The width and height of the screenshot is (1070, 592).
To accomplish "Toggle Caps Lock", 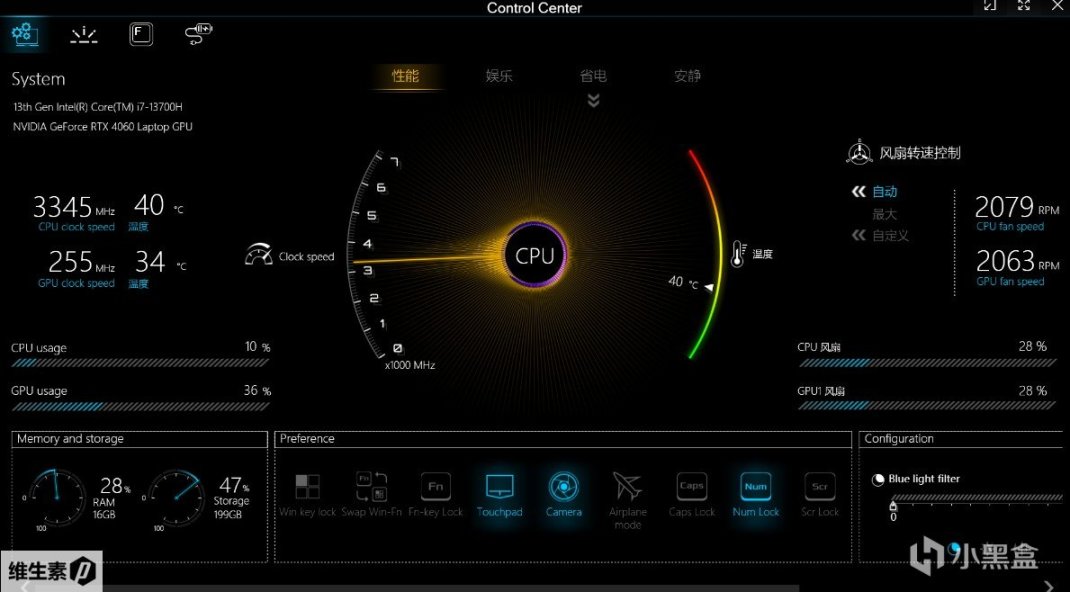I will point(691,496).
